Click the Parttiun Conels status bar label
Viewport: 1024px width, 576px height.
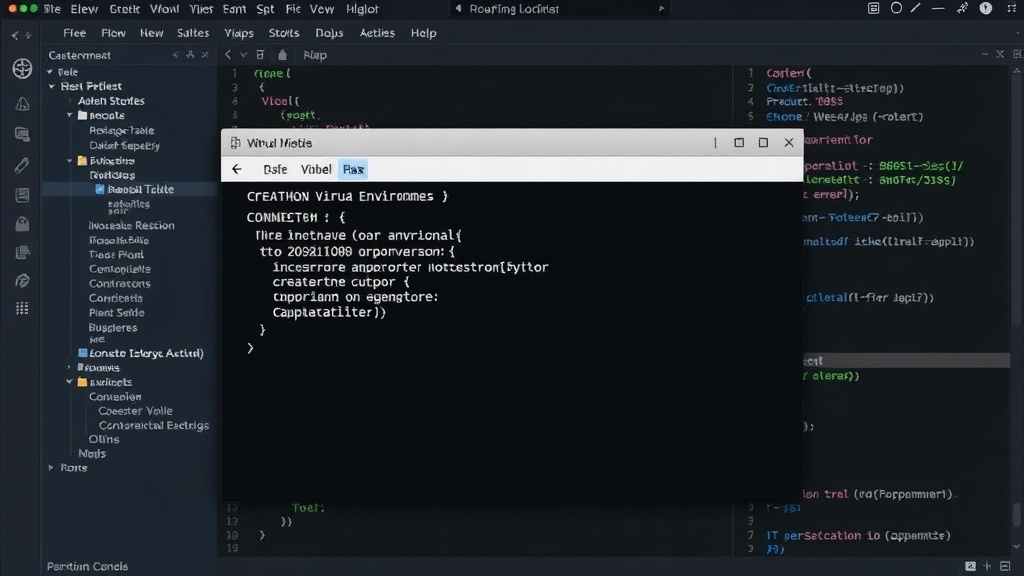(88, 566)
